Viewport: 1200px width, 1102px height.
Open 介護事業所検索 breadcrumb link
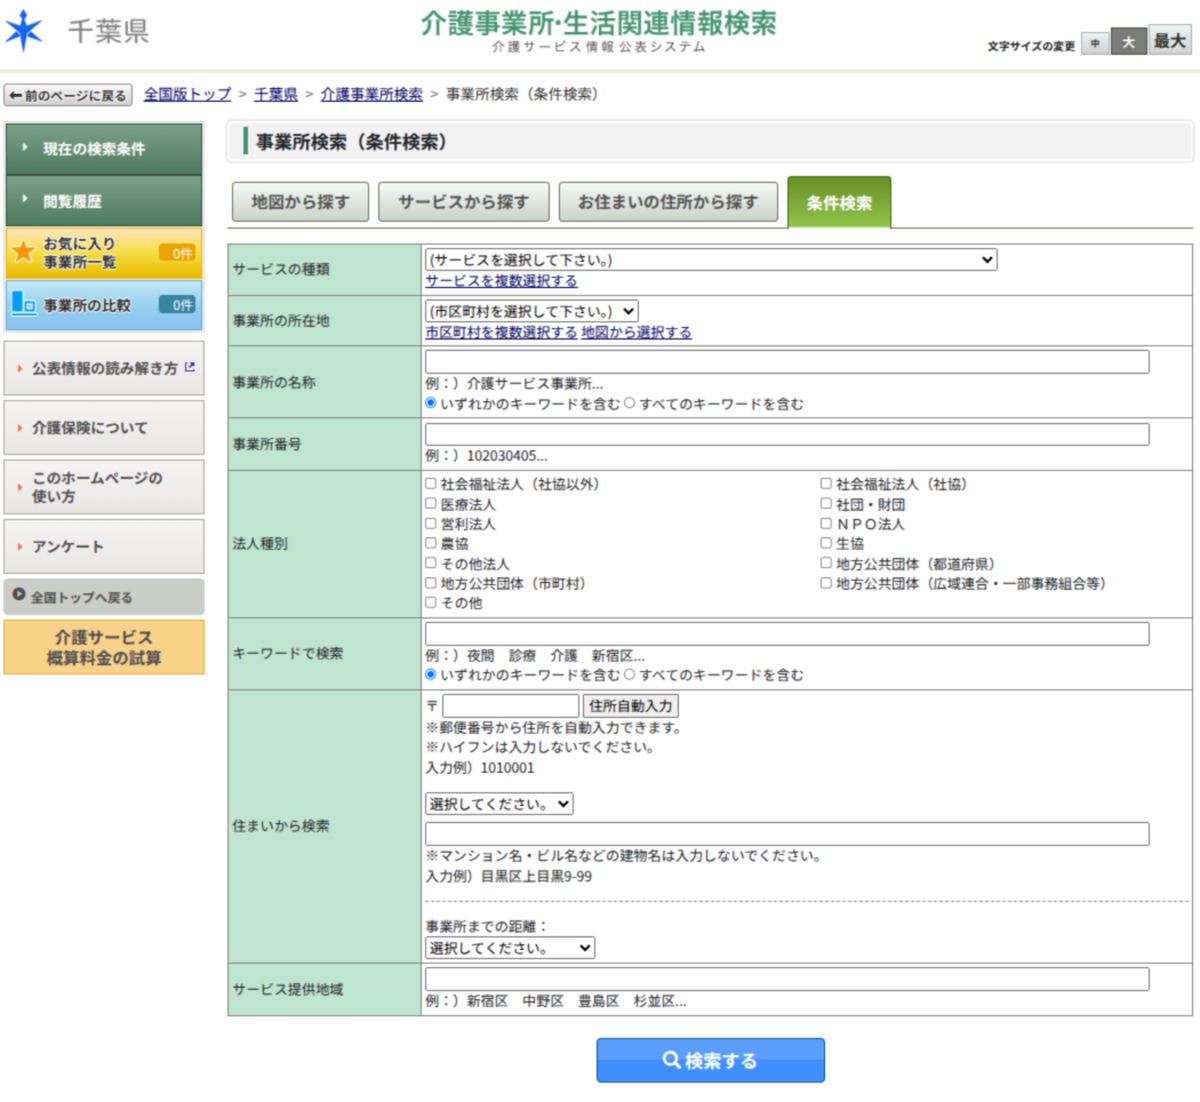pyautogui.click(x=371, y=94)
